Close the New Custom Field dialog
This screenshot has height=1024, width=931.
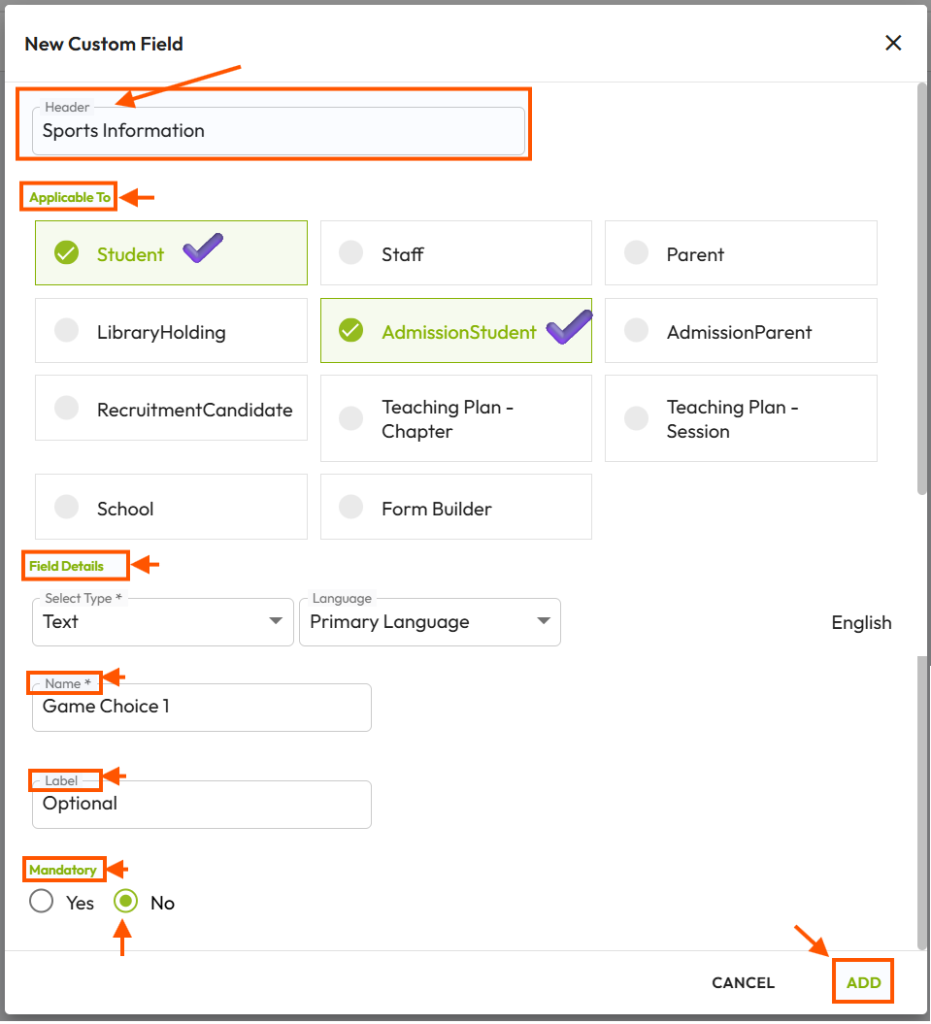[x=892, y=43]
